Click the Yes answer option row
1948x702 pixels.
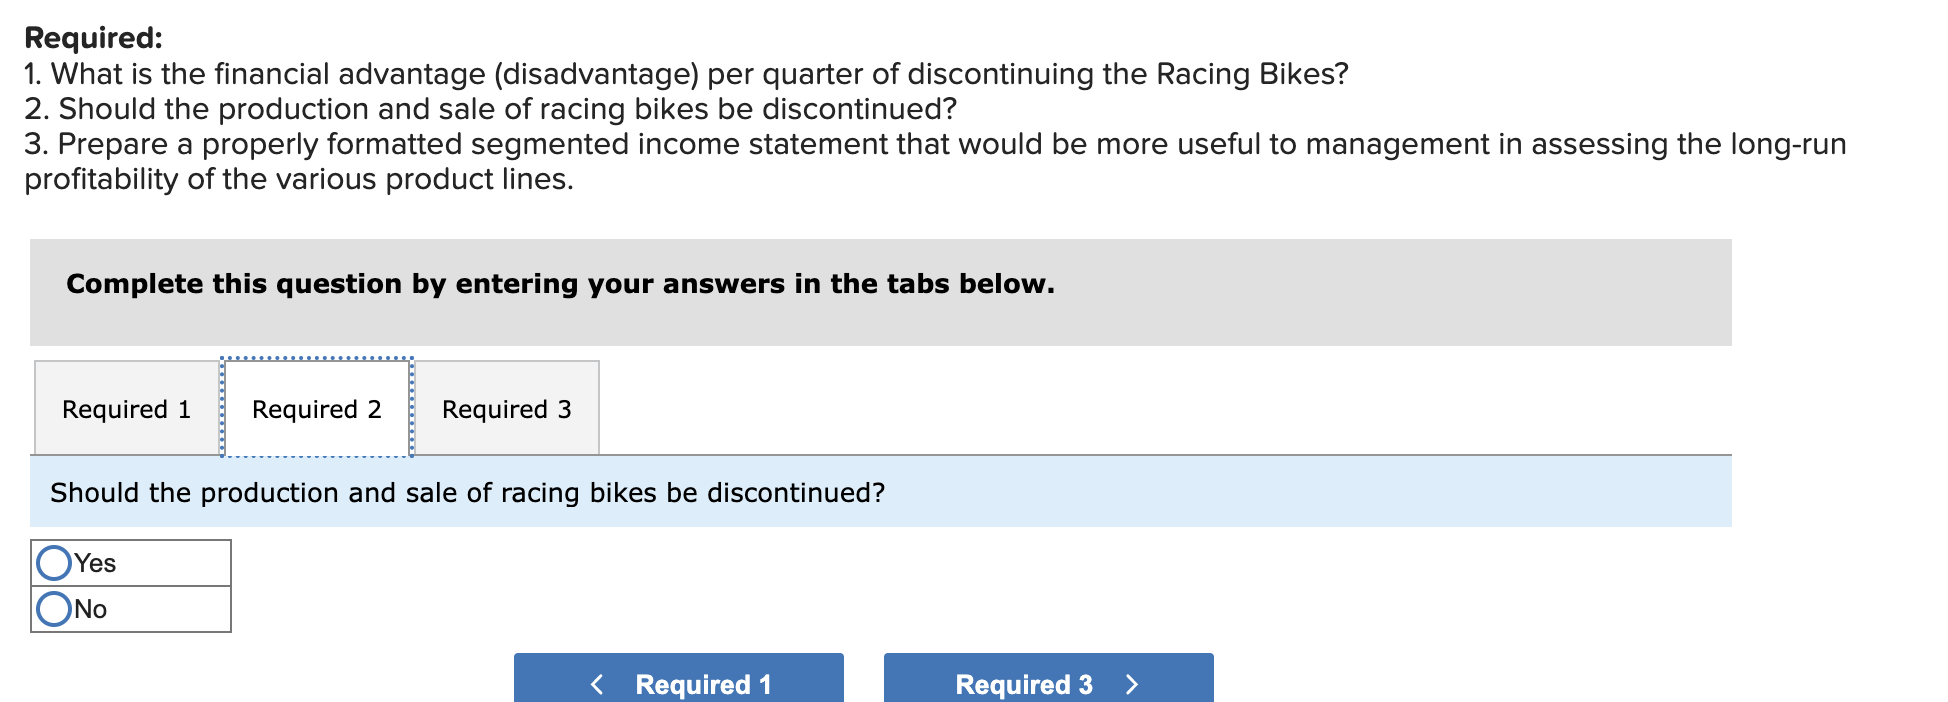pyautogui.click(x=130, y=562)
